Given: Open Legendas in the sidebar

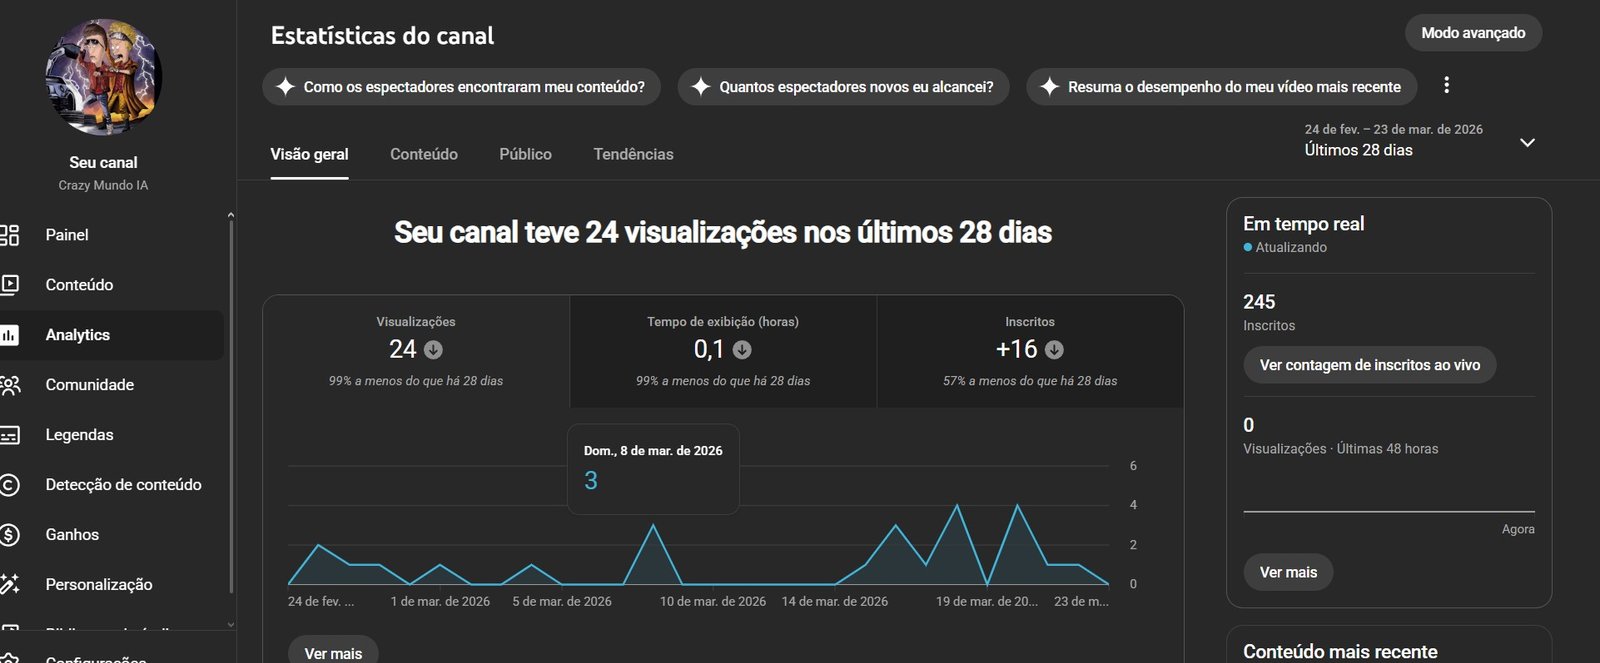Looking at the screenshot, I should coord(112,435).
